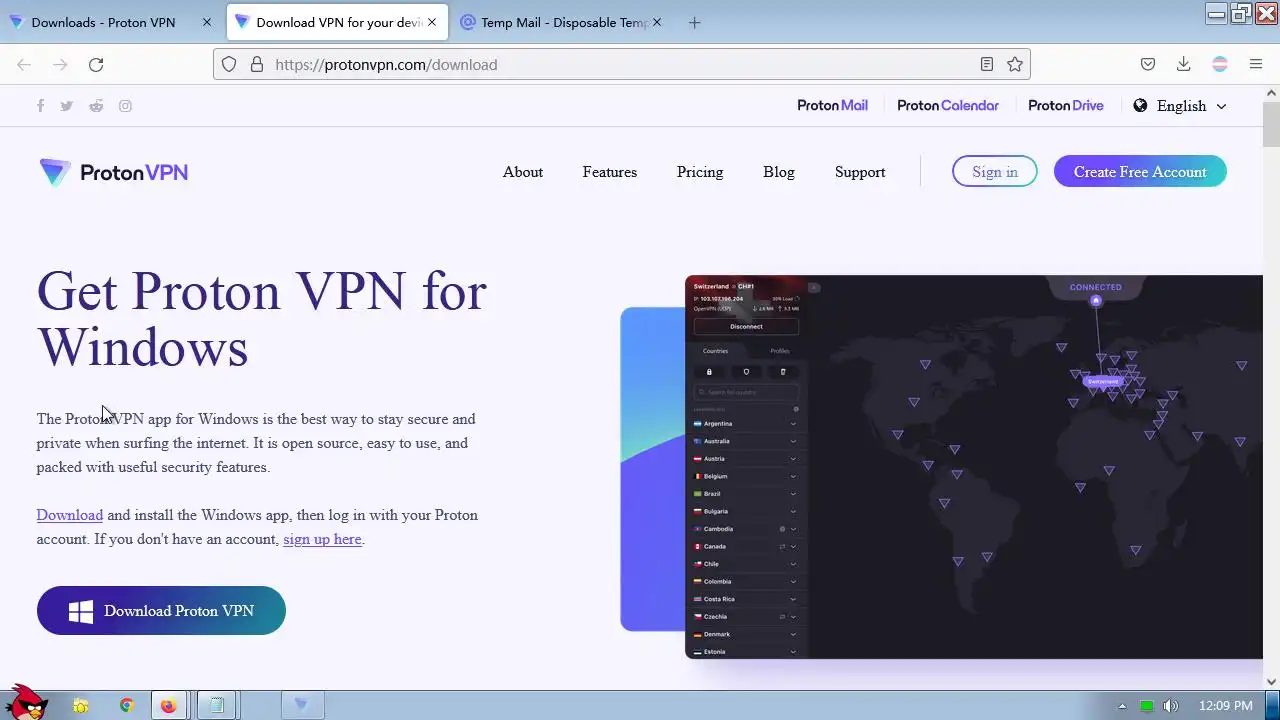Click the scrollbar down arrow
The image size is (1280, 720).
coord(1271,681)
